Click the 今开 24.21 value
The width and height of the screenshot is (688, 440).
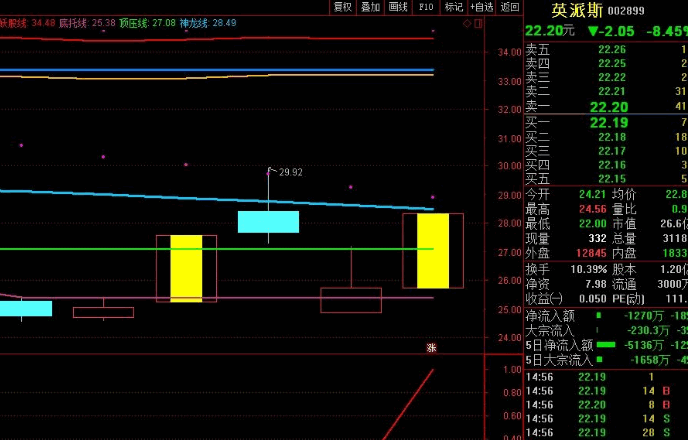coord(592,194)
